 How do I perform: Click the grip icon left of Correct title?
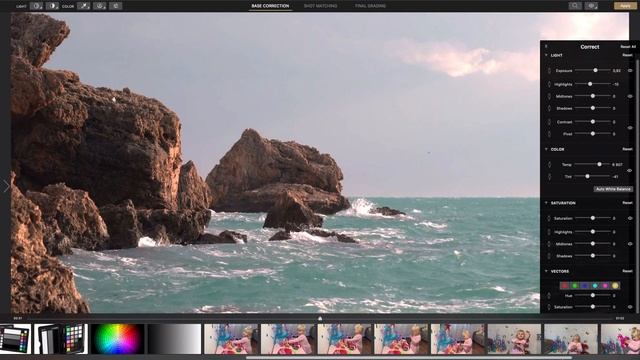click(546, 46)
